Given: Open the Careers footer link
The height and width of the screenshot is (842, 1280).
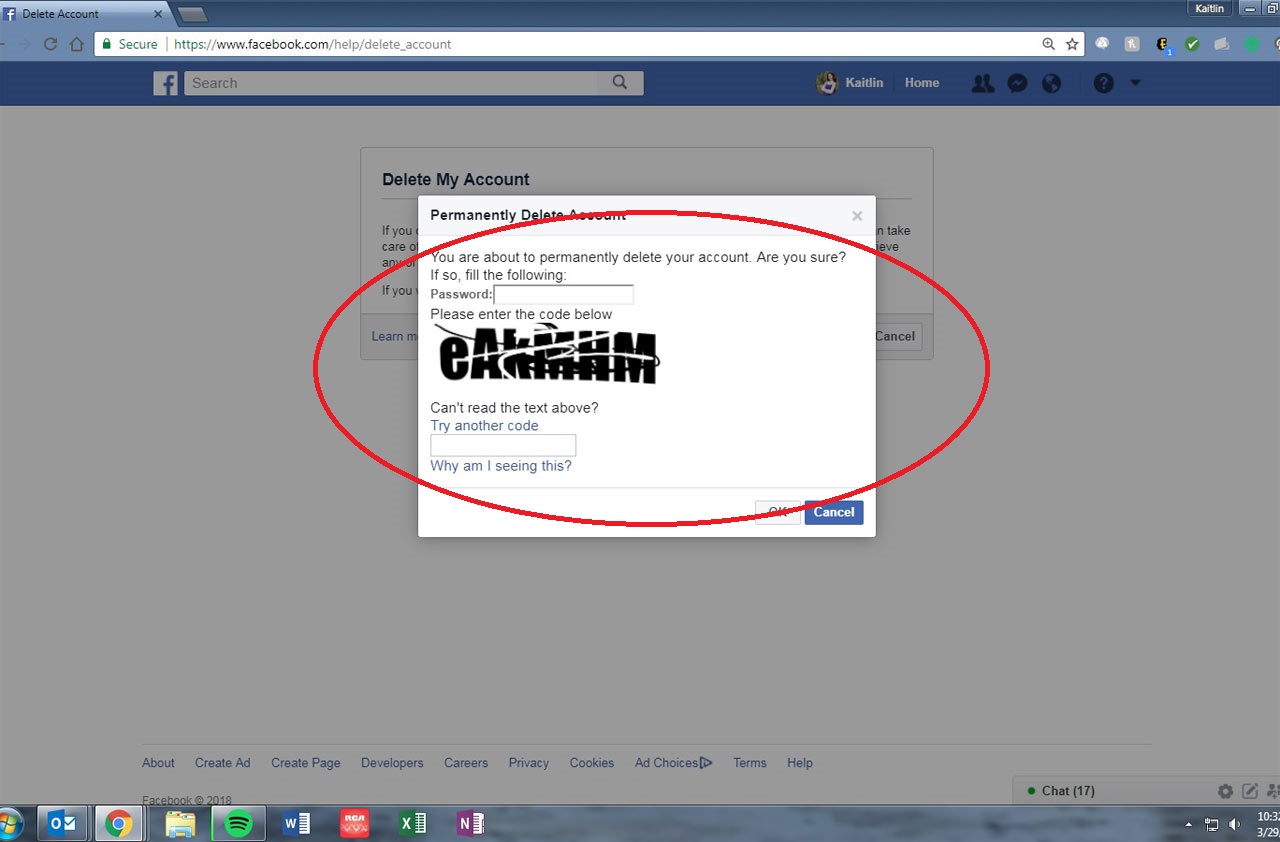Looking at the screenshot, I should [466, 763].
